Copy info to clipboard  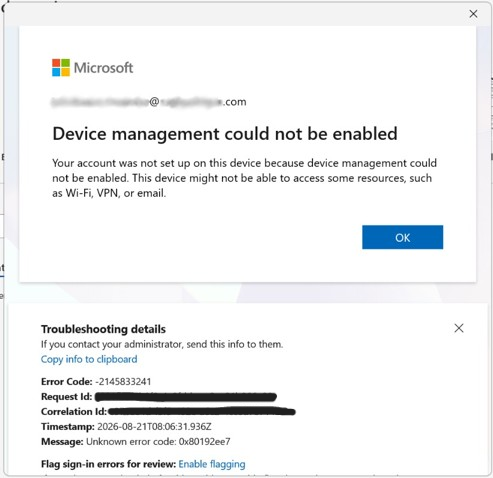[x=89, y=359]
